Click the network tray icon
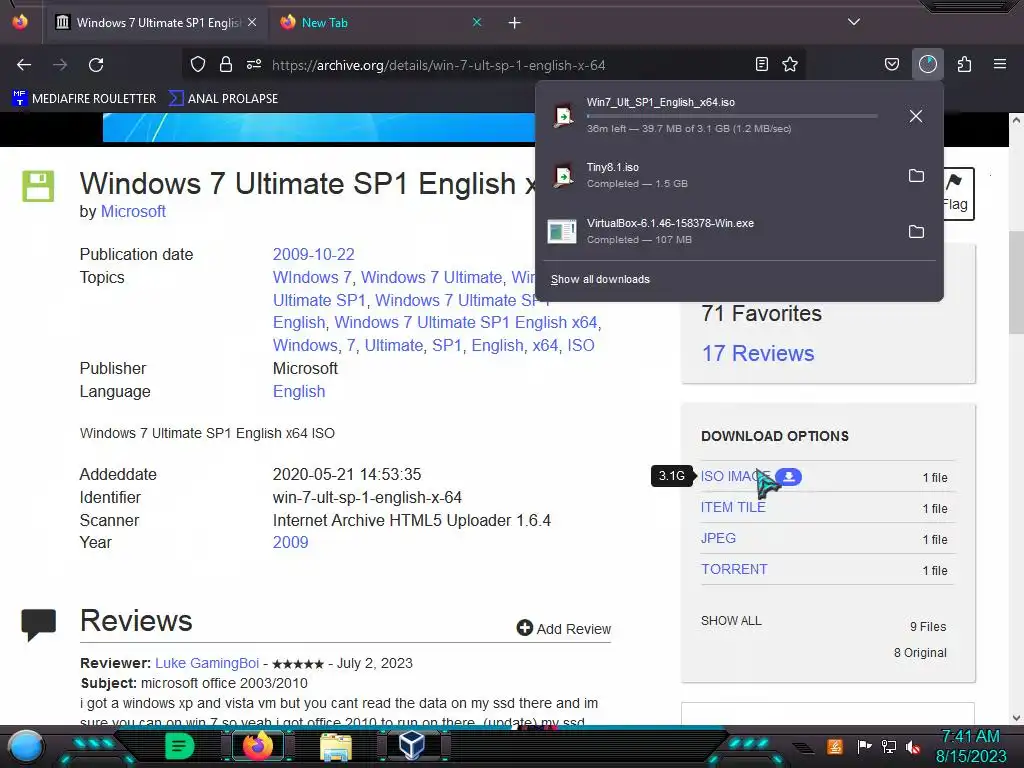 click(x=889, y=746)
